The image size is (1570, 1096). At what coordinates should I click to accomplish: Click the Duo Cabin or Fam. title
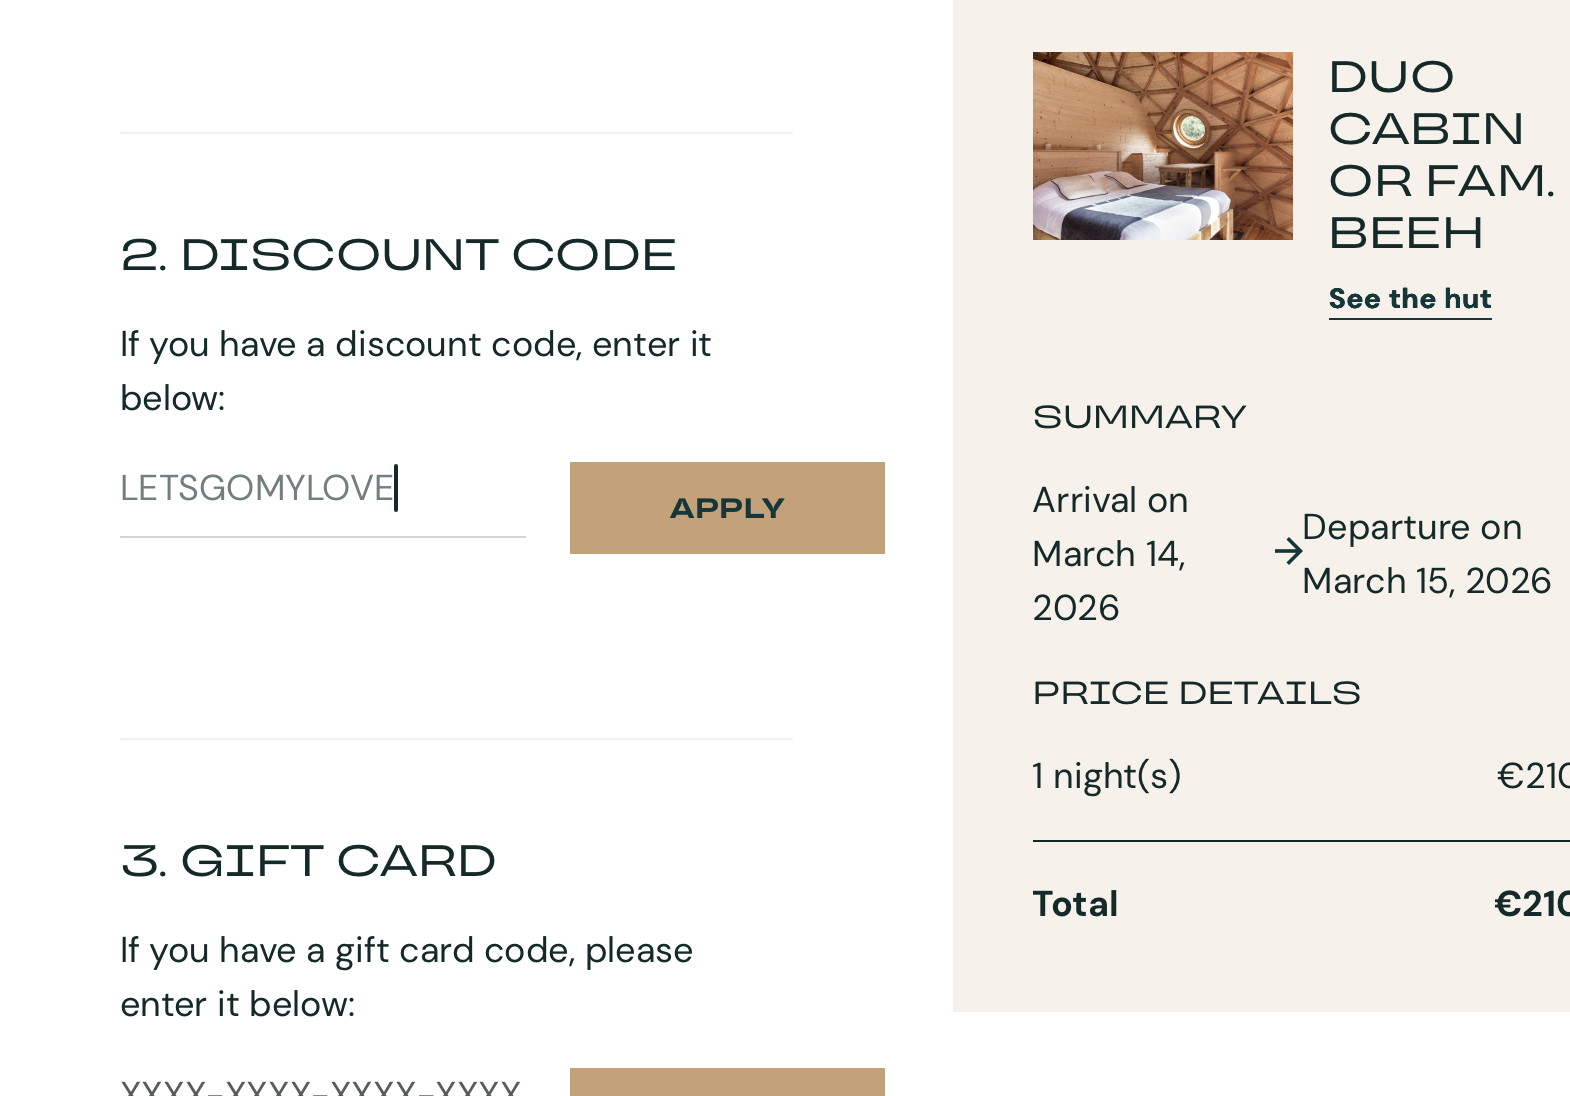click(x=1440, y=155)
